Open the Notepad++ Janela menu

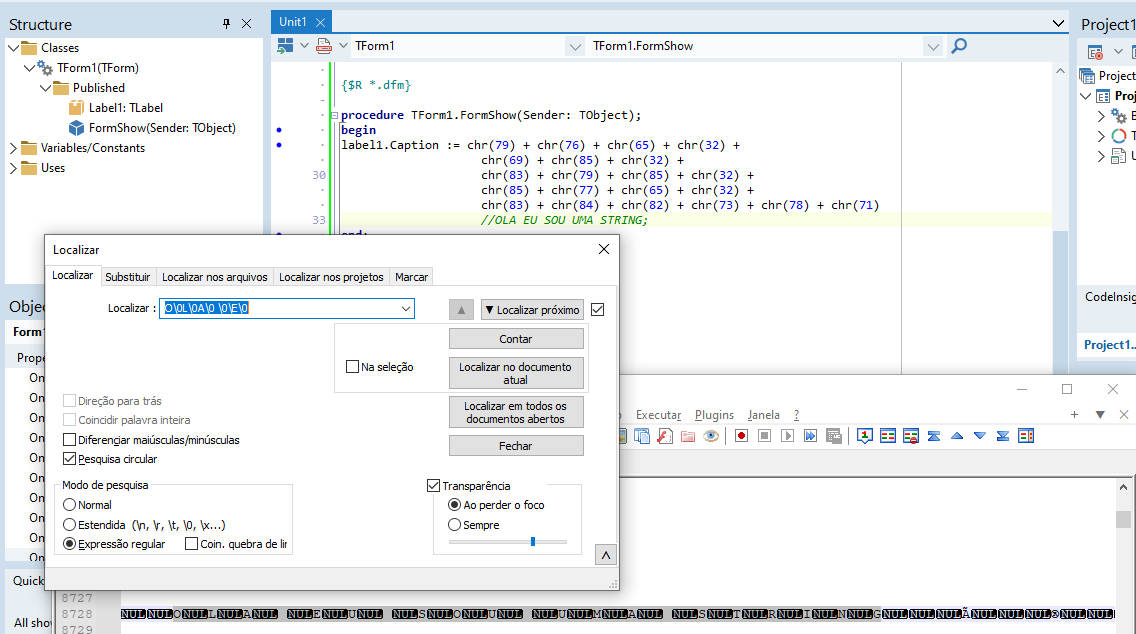click(764, 414)
